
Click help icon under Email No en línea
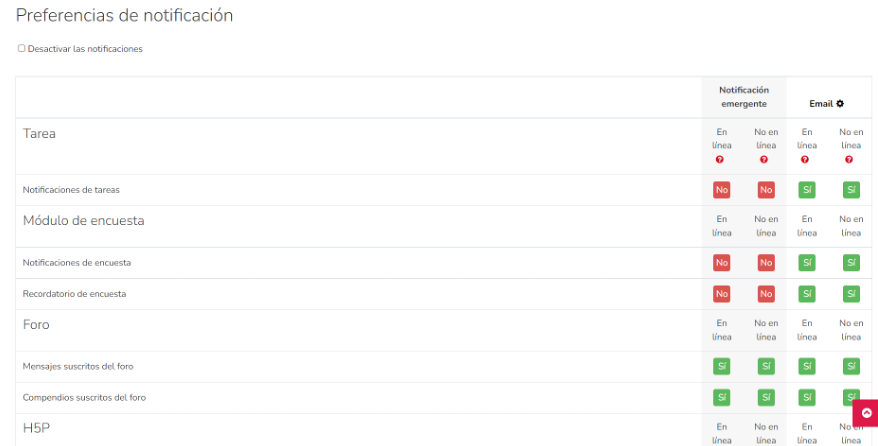pyautogui.click(x=850, y=160)
